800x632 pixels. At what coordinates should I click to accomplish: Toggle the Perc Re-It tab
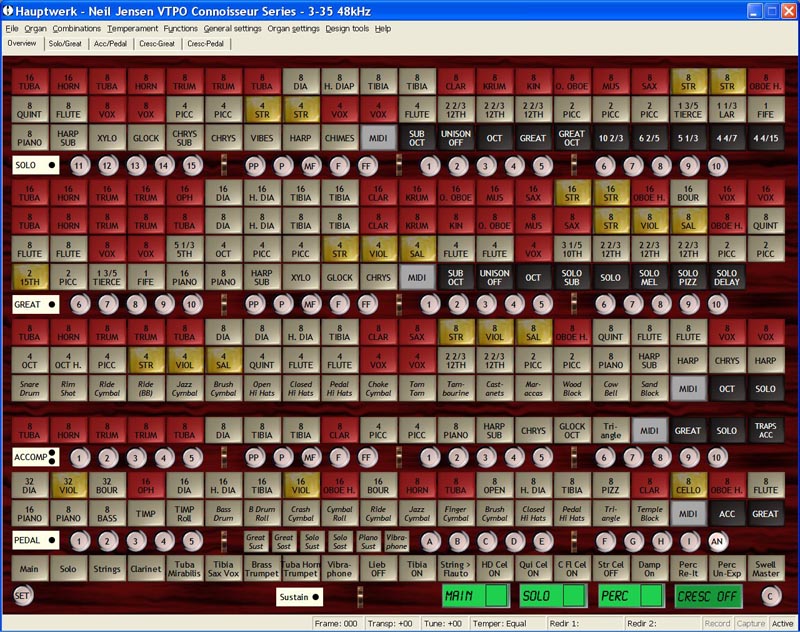point(688,569)
